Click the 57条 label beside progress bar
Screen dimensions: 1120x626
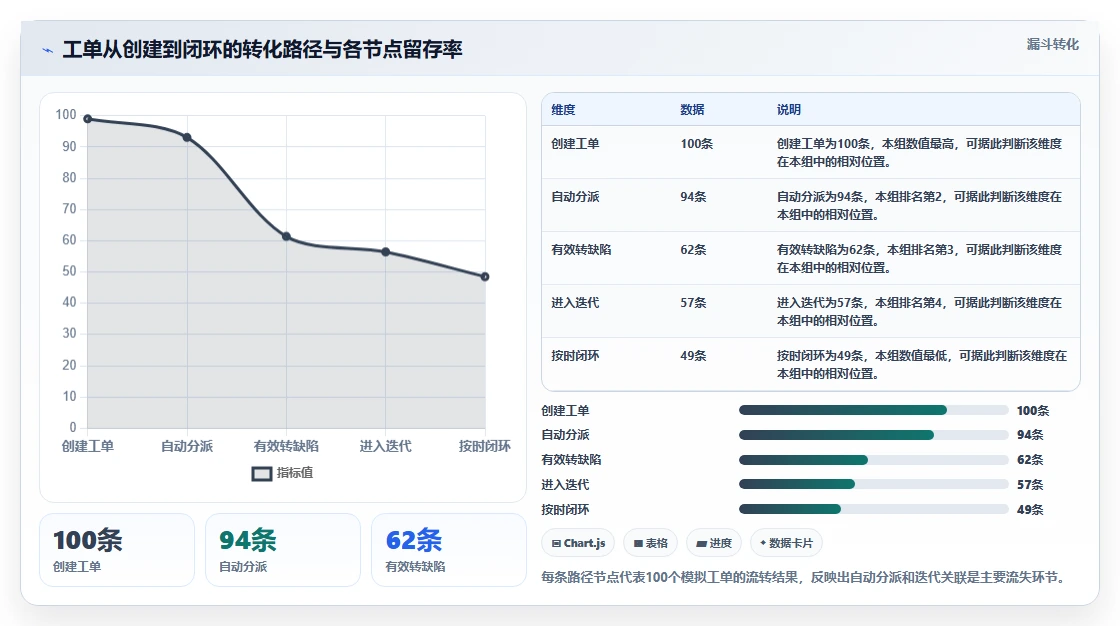(1030, 485)
